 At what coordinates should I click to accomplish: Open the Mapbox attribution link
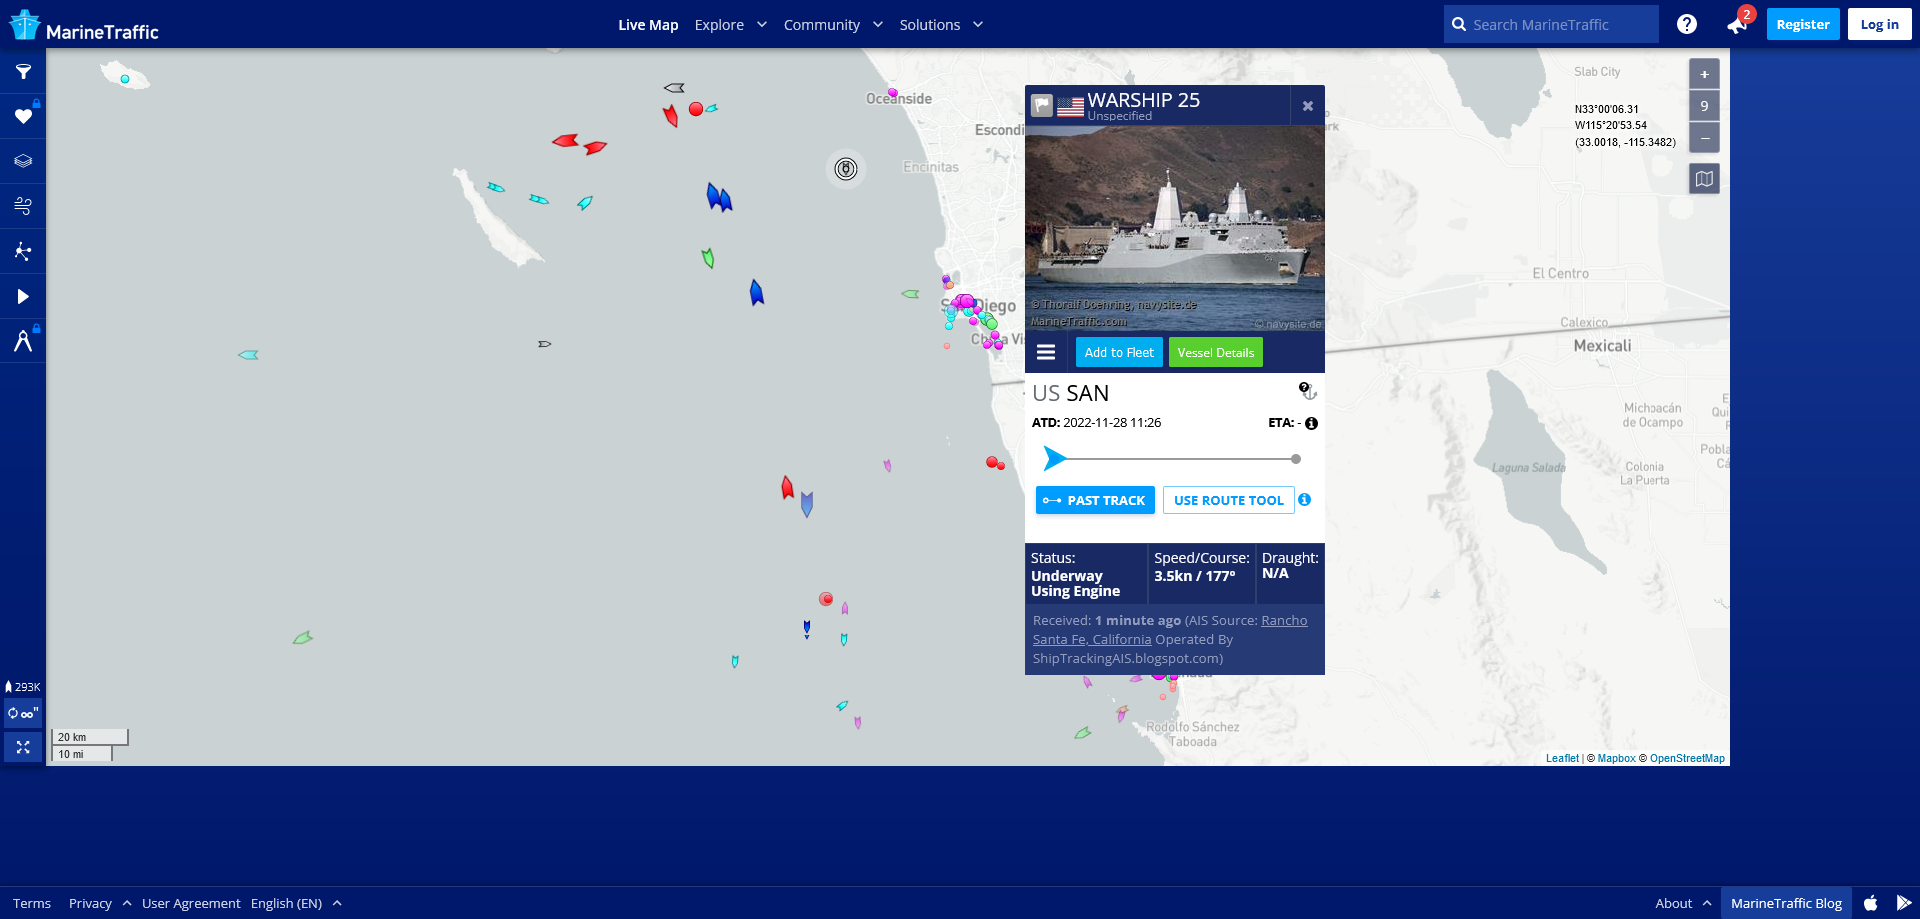pos(1616,758)
